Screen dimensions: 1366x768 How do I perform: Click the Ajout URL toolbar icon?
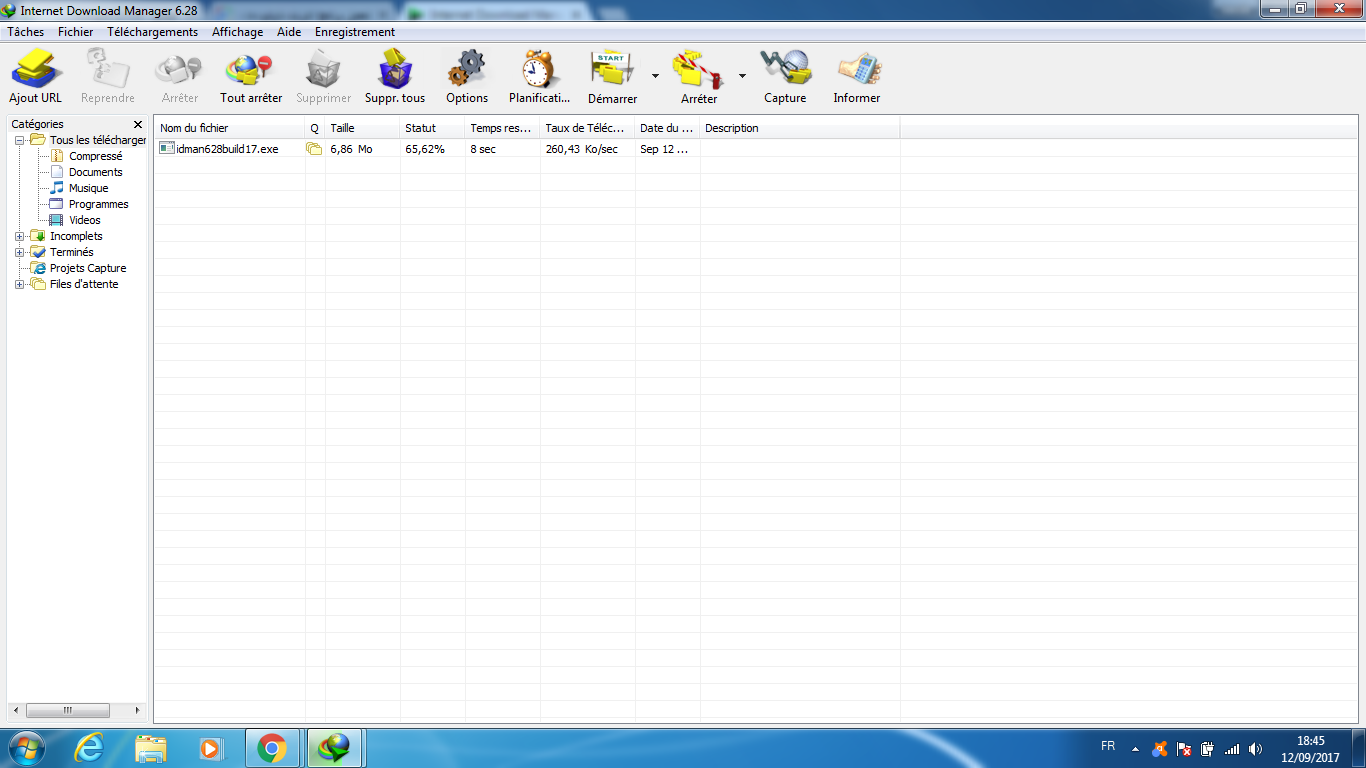pos(36,69)
